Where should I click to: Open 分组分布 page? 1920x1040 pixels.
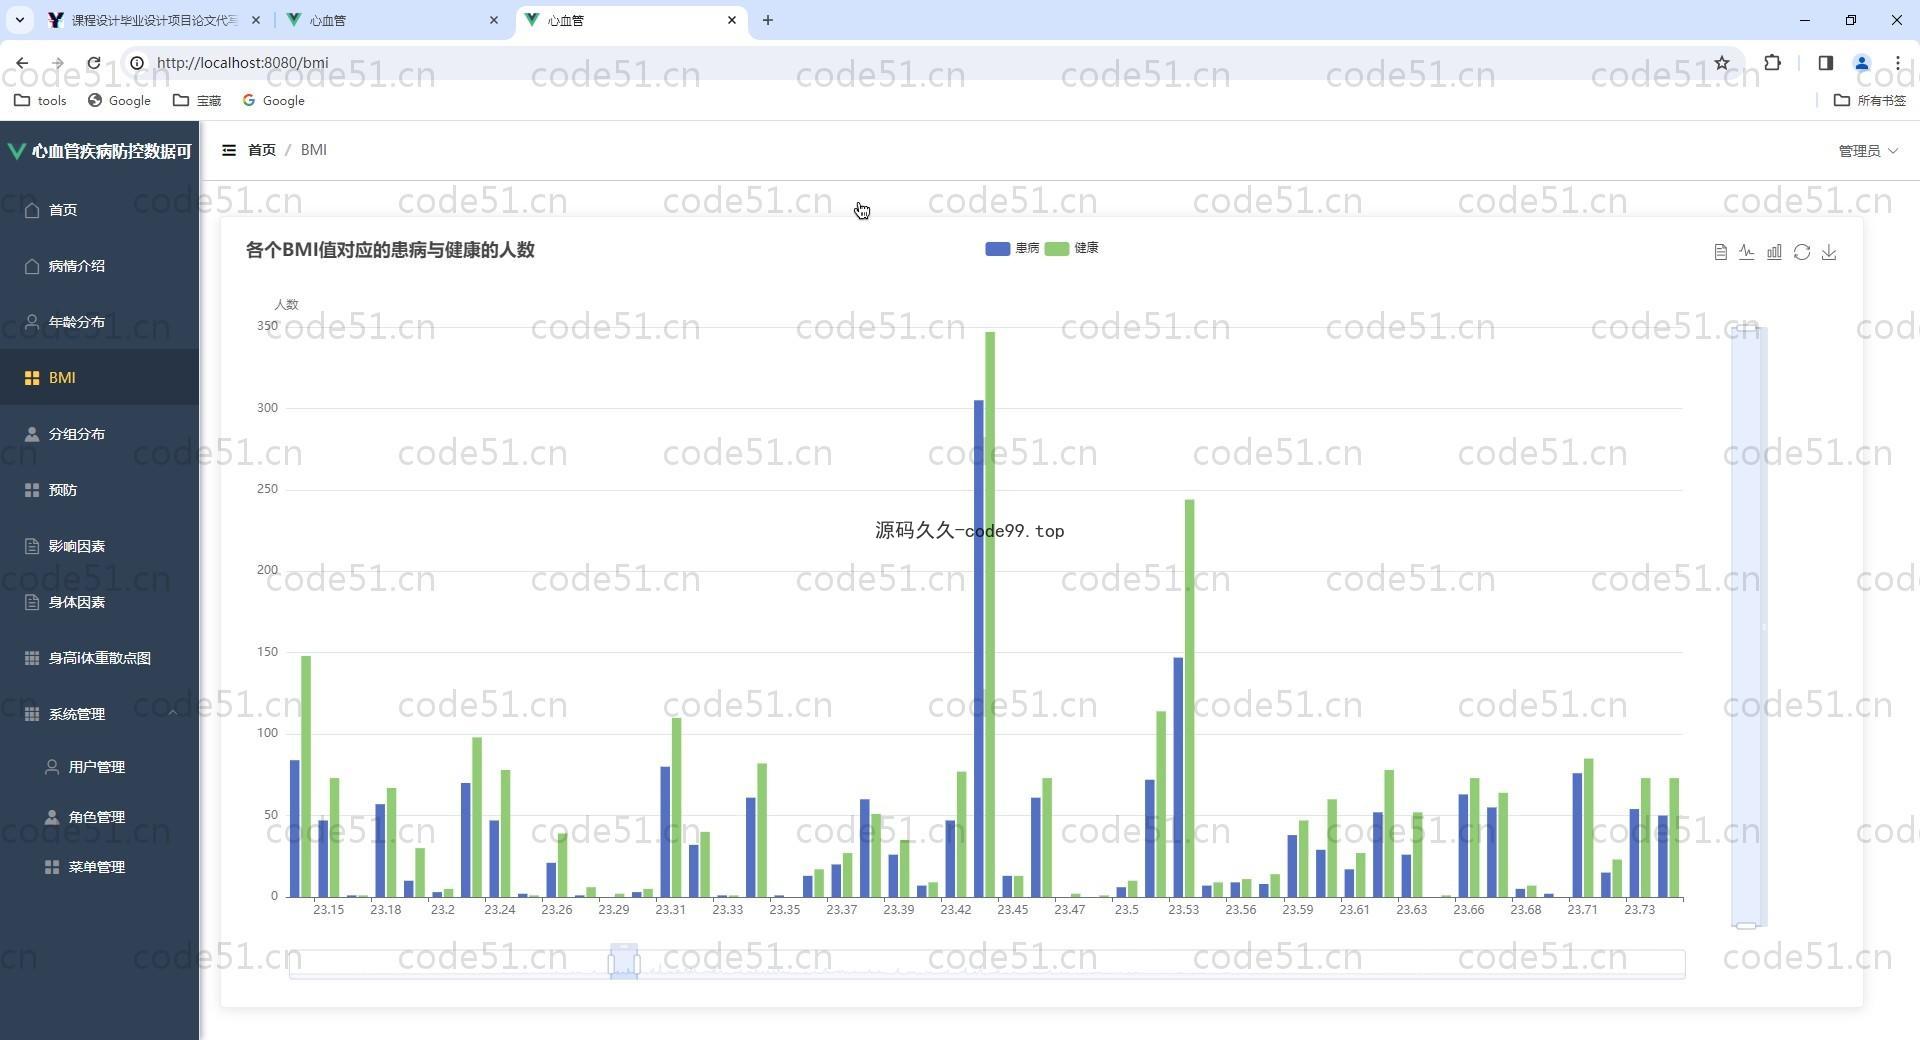click(x=100, y=434)
